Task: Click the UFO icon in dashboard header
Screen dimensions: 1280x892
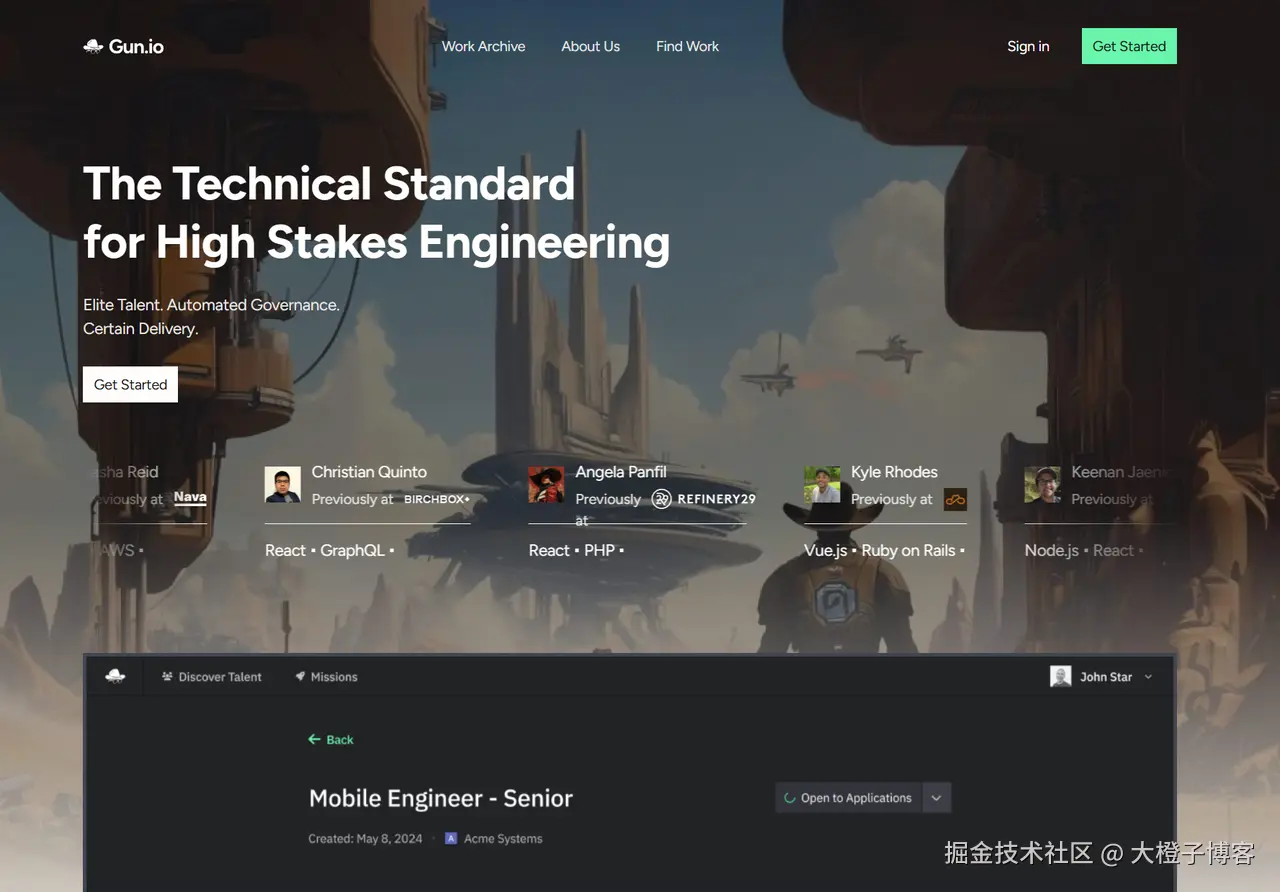Action: click(x=115, y=677)
